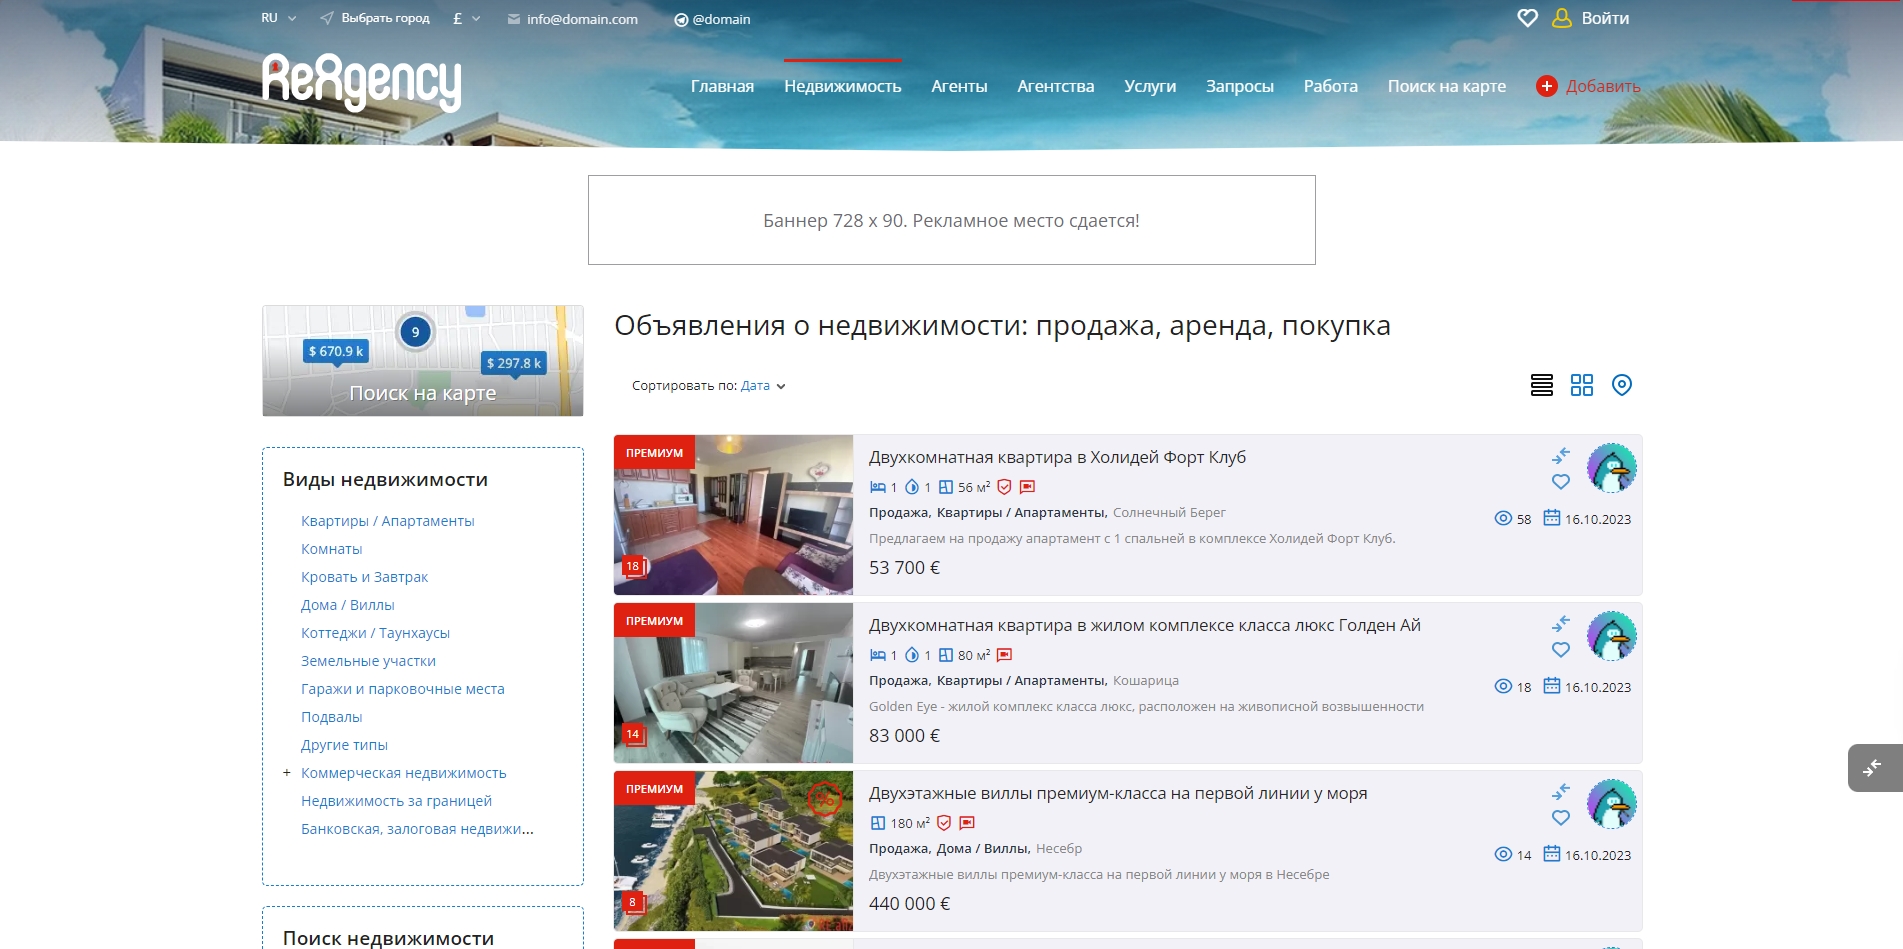Open agent avatar of Голден Ай listing
Viewport: 1903px width, 949px height.
click(x=1611, y=636)
